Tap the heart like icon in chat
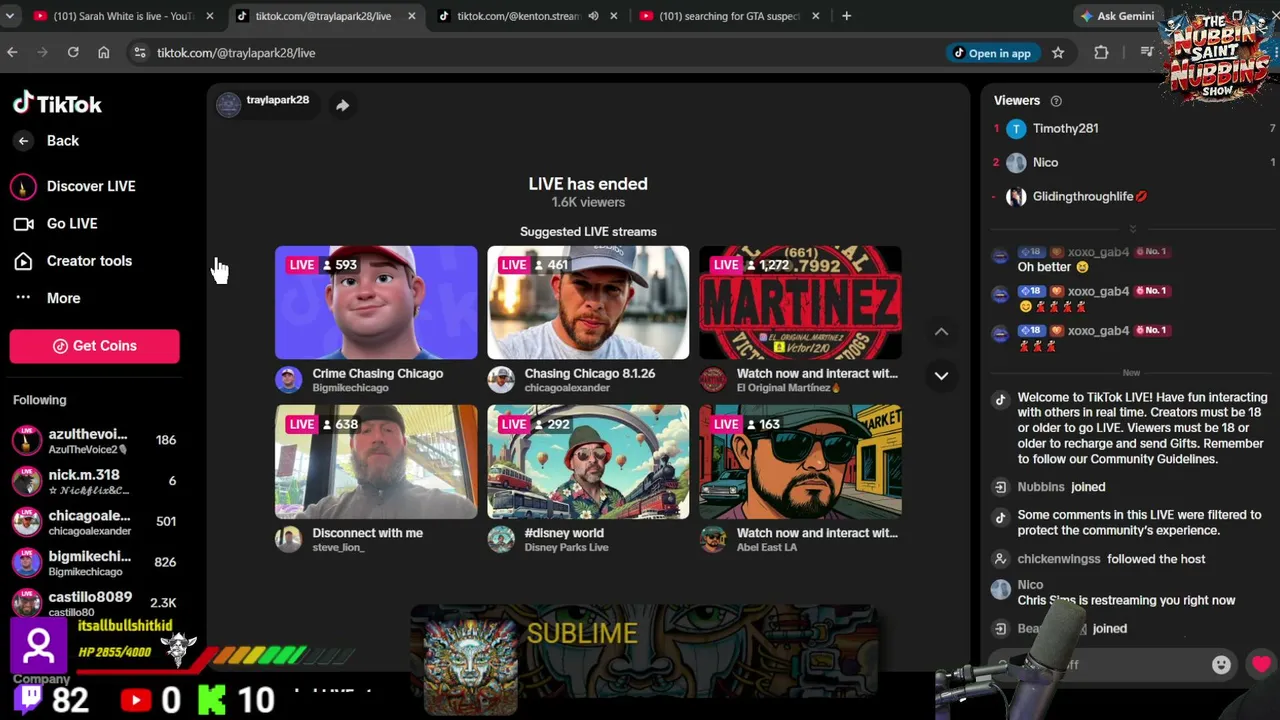The image size is (1280, 720). [x=1260, y=664]
